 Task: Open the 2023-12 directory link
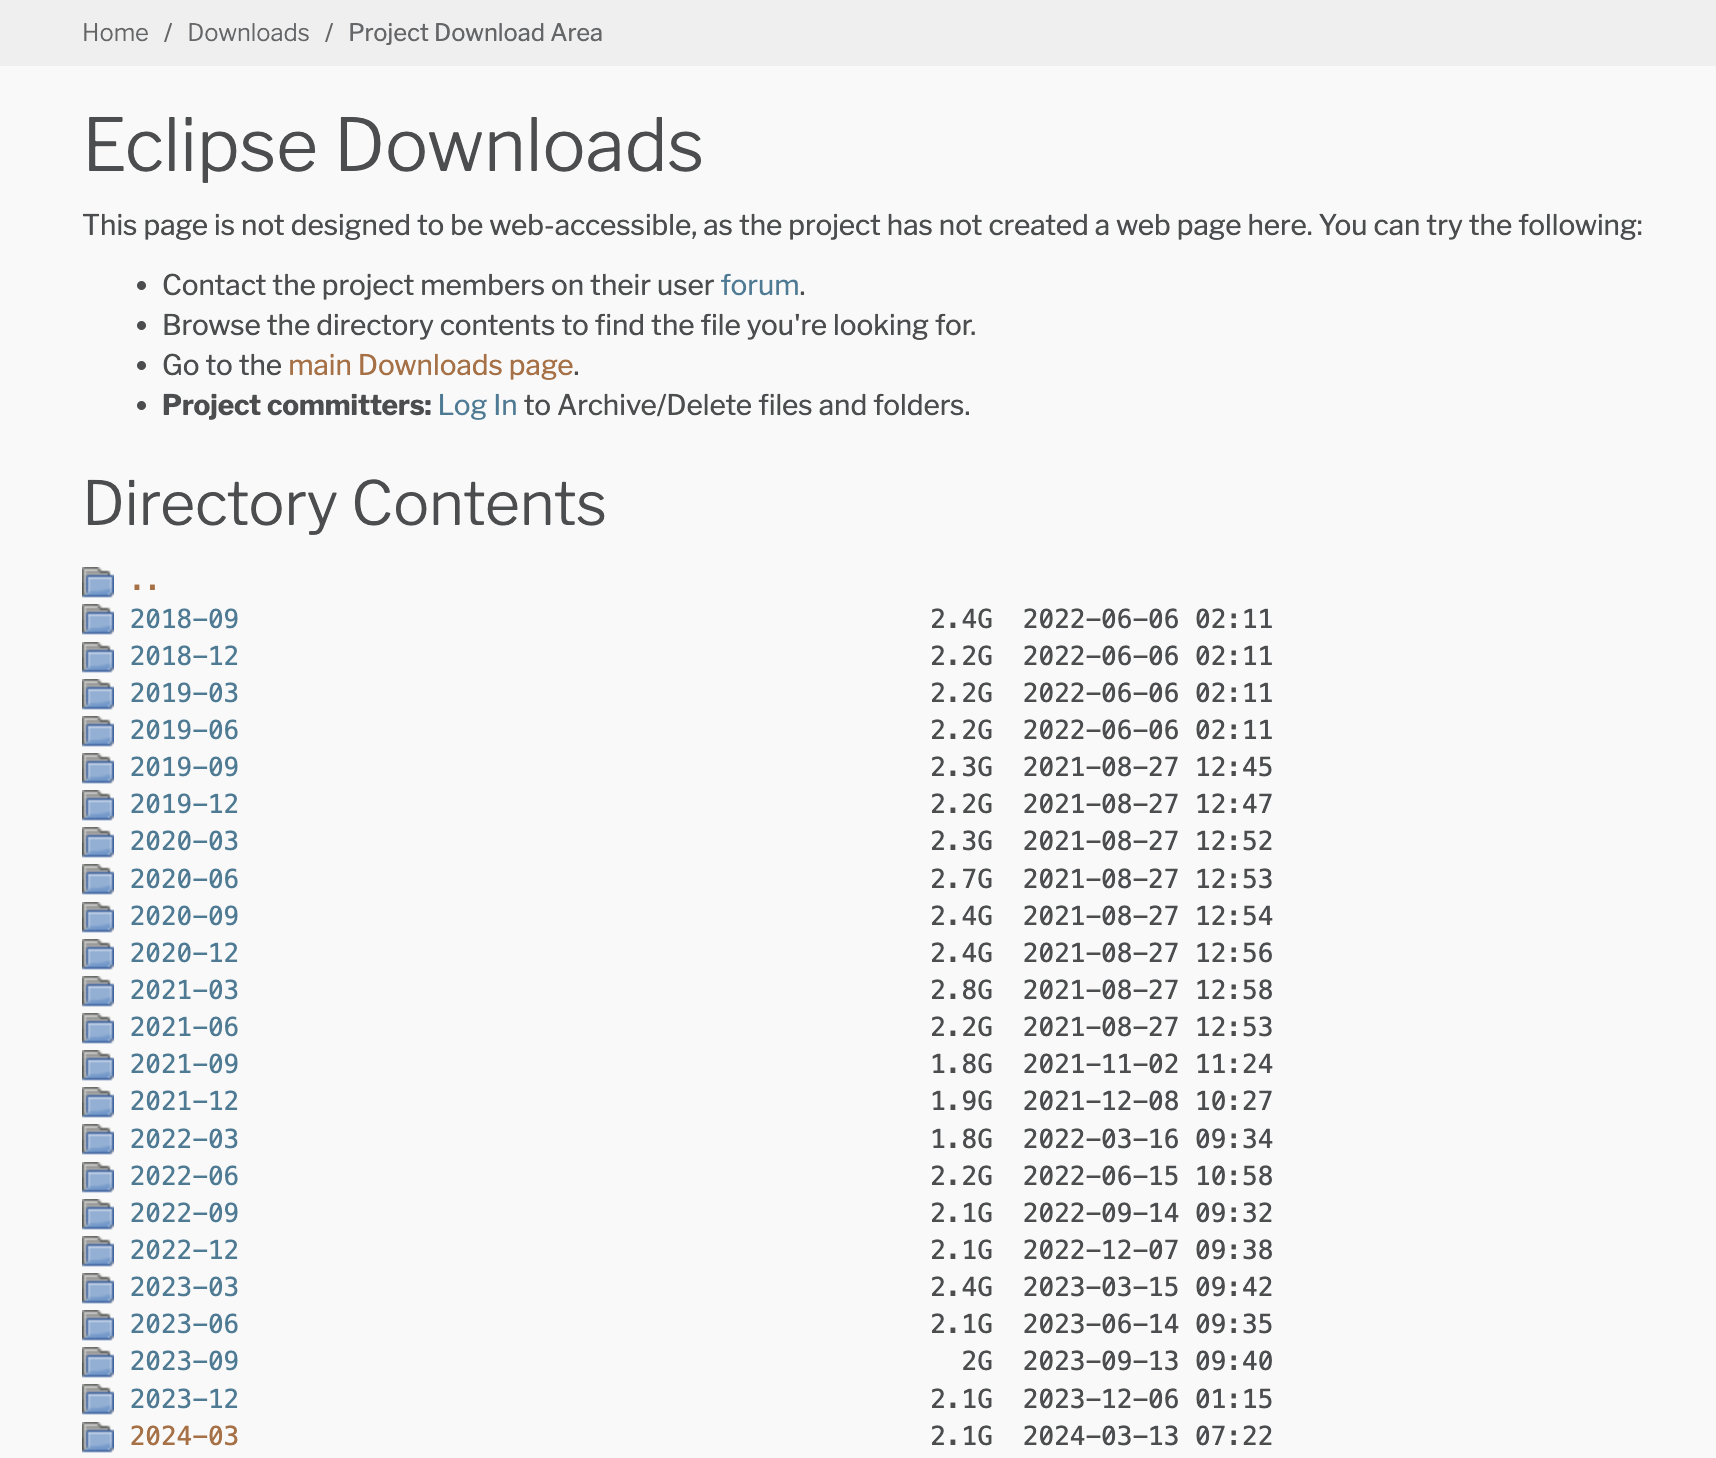coord(184,1399)
